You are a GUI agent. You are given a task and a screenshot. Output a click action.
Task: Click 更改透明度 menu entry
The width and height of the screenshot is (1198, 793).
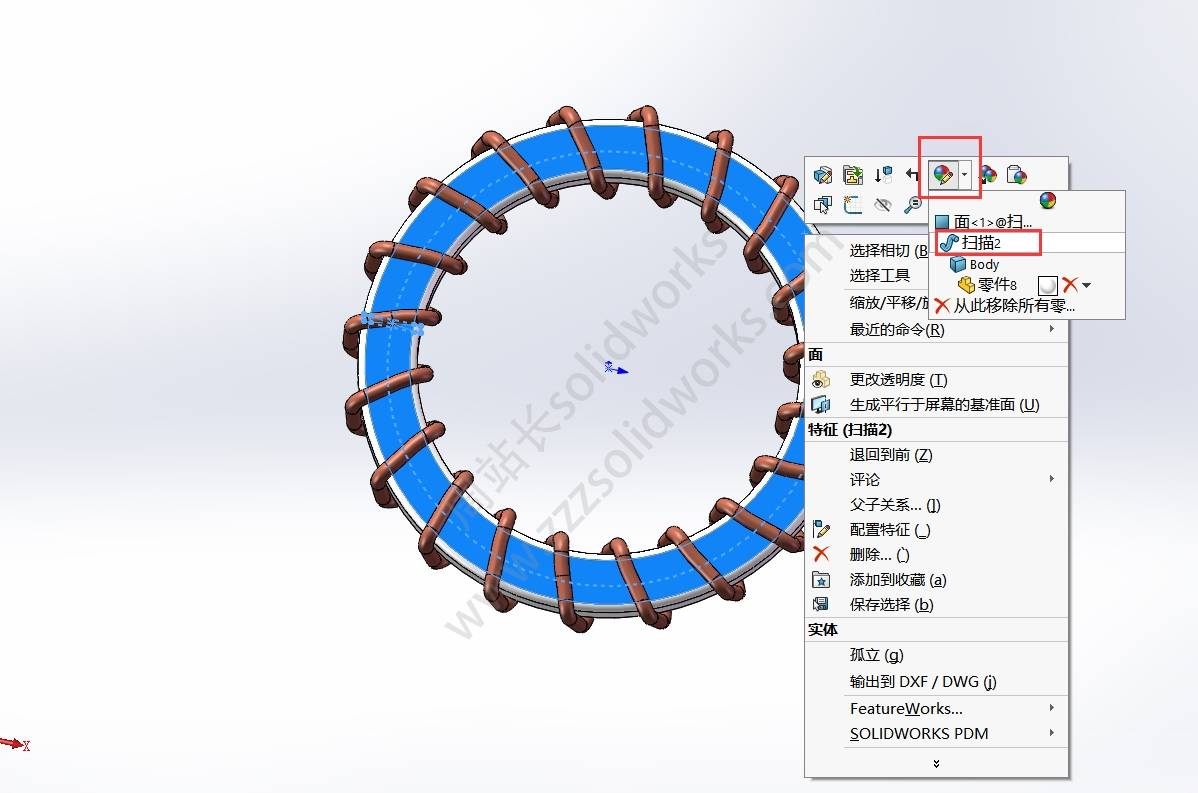point(897,379)
